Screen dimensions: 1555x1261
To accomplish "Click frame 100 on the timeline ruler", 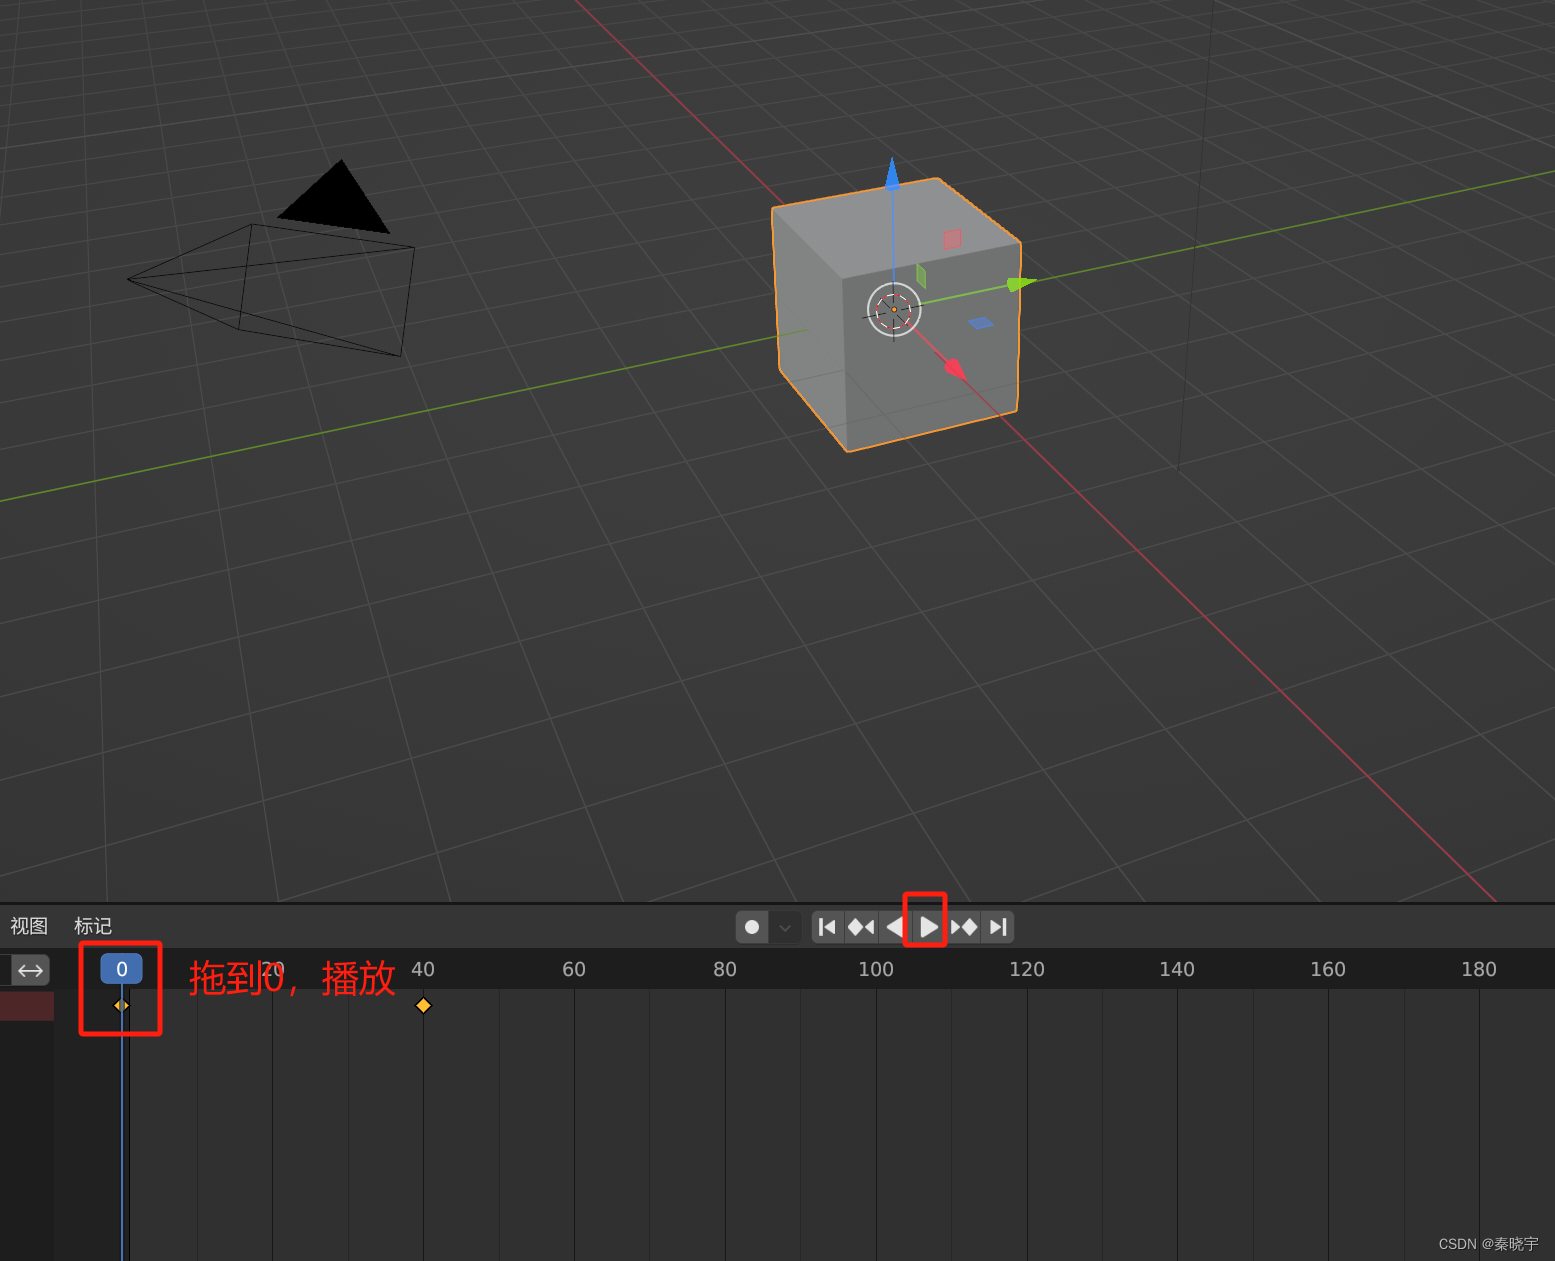I will coord(876,969).
